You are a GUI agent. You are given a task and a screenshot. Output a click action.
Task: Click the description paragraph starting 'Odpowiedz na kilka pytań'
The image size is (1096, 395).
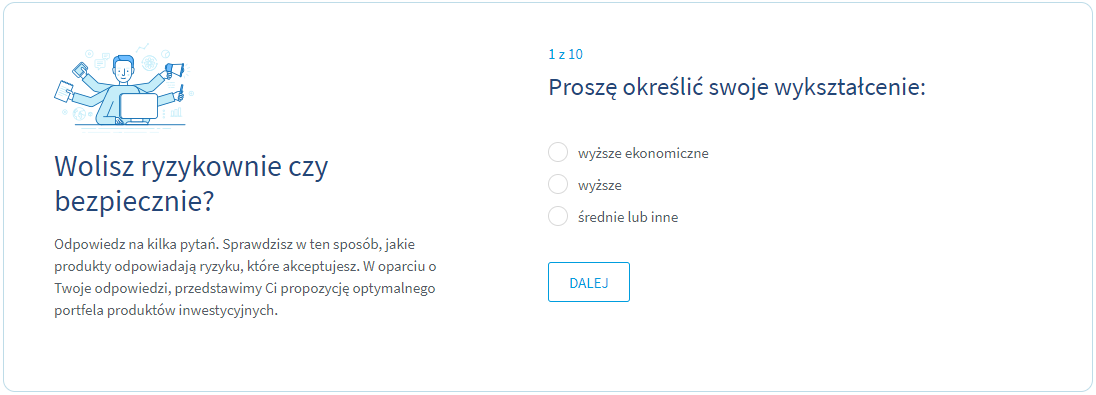[245, 278]
